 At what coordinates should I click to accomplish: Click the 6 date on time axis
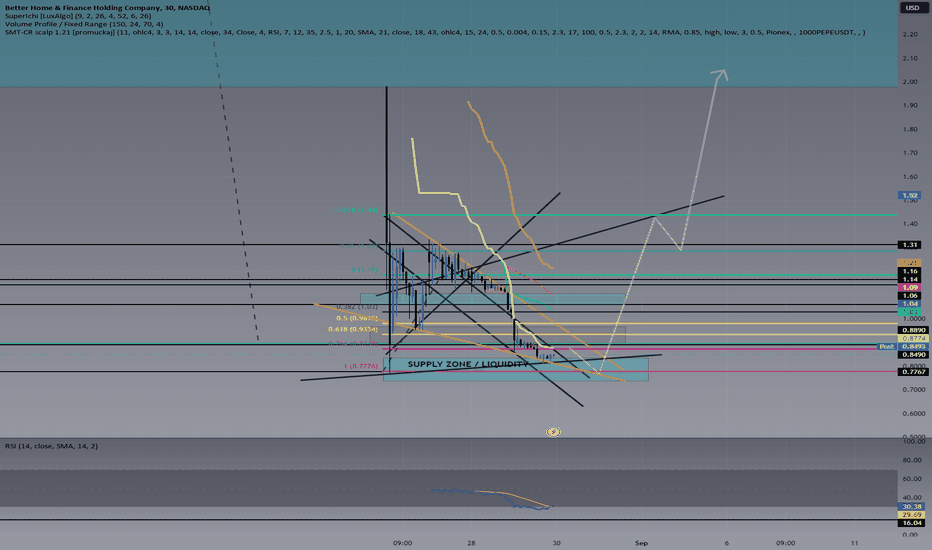[x=726, y=543]
